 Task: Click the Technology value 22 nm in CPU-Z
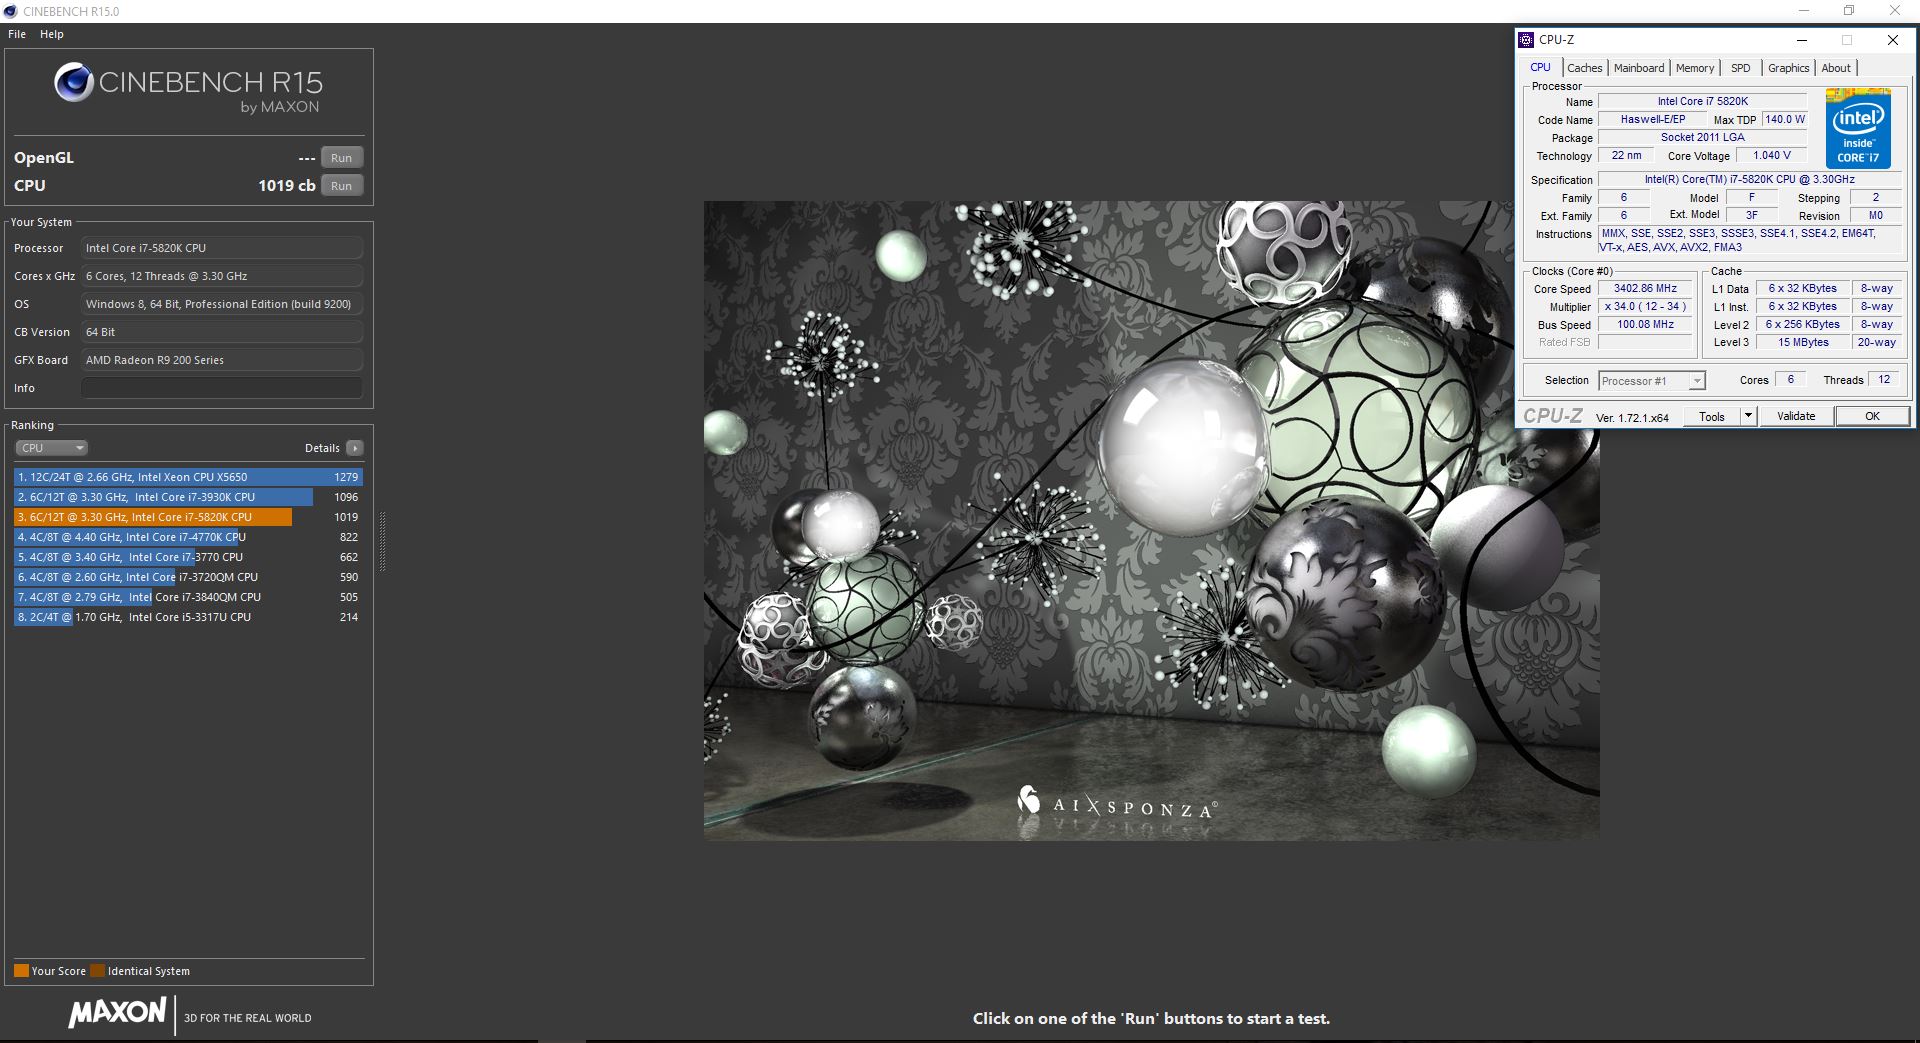(x=1626, y=155)
